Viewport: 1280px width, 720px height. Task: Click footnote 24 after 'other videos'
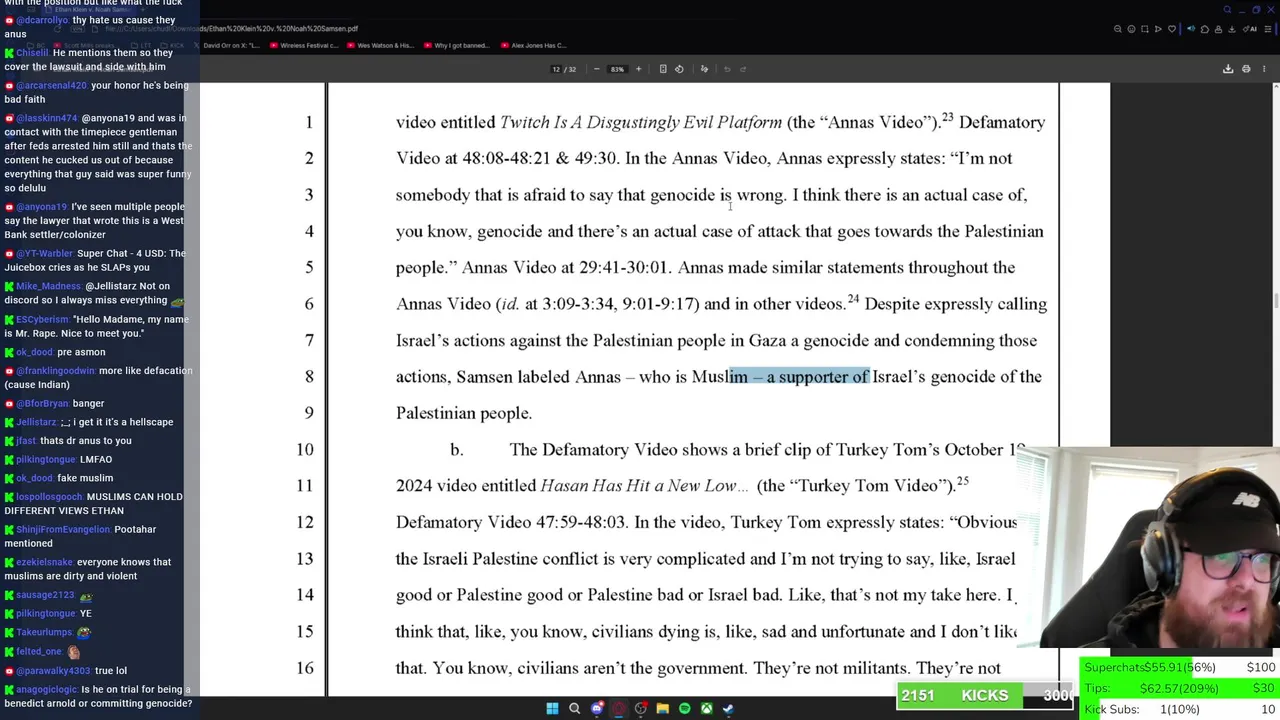853,299
